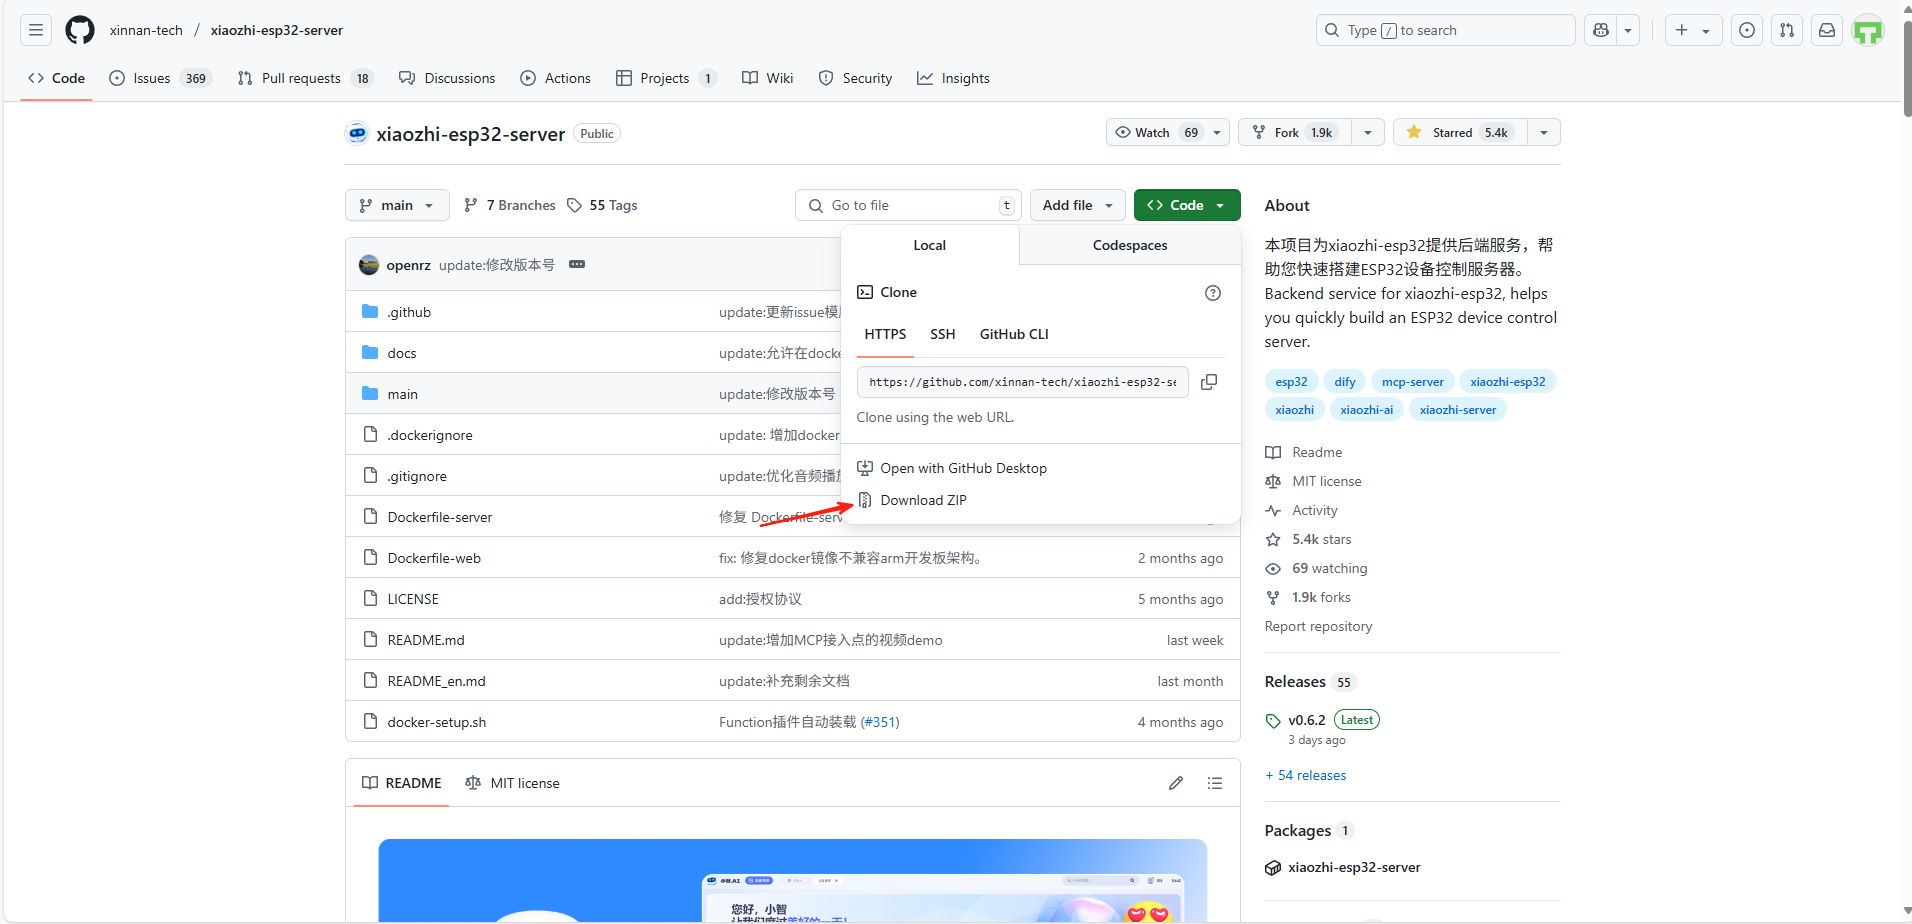
Task: View the 7 Branches link
Action: (510, 205)
